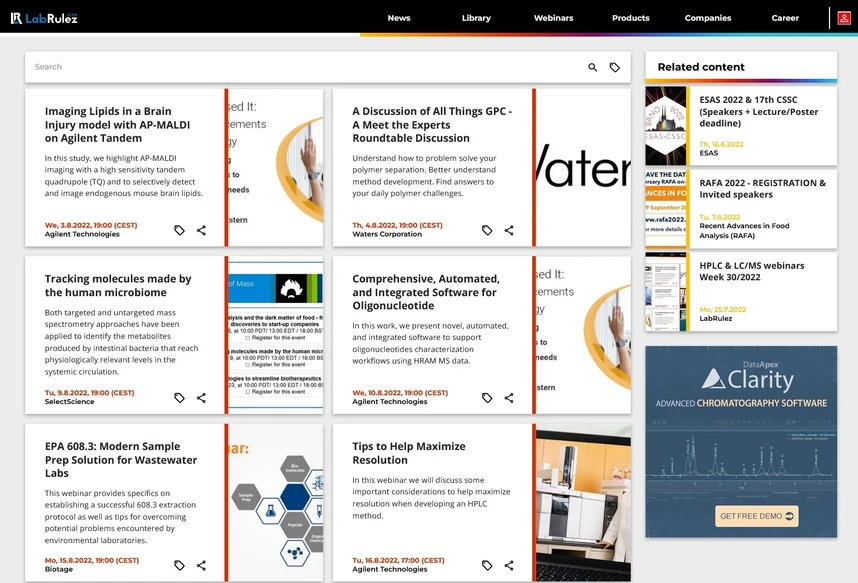The width and height of the screenshot is (858, 583).
Task: Click the search magnifier icon
Action: pyautogui.click(x=593, y=67)
